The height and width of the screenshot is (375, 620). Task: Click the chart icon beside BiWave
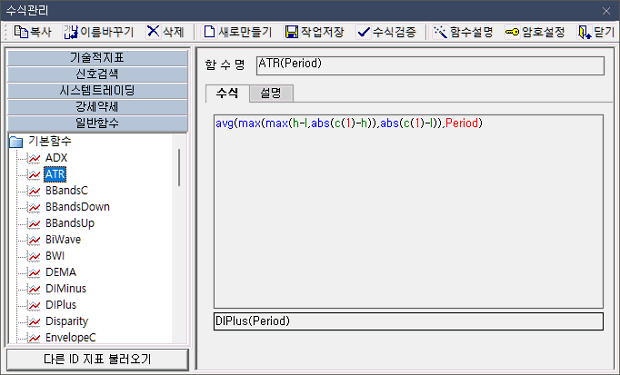coord(34,240)
